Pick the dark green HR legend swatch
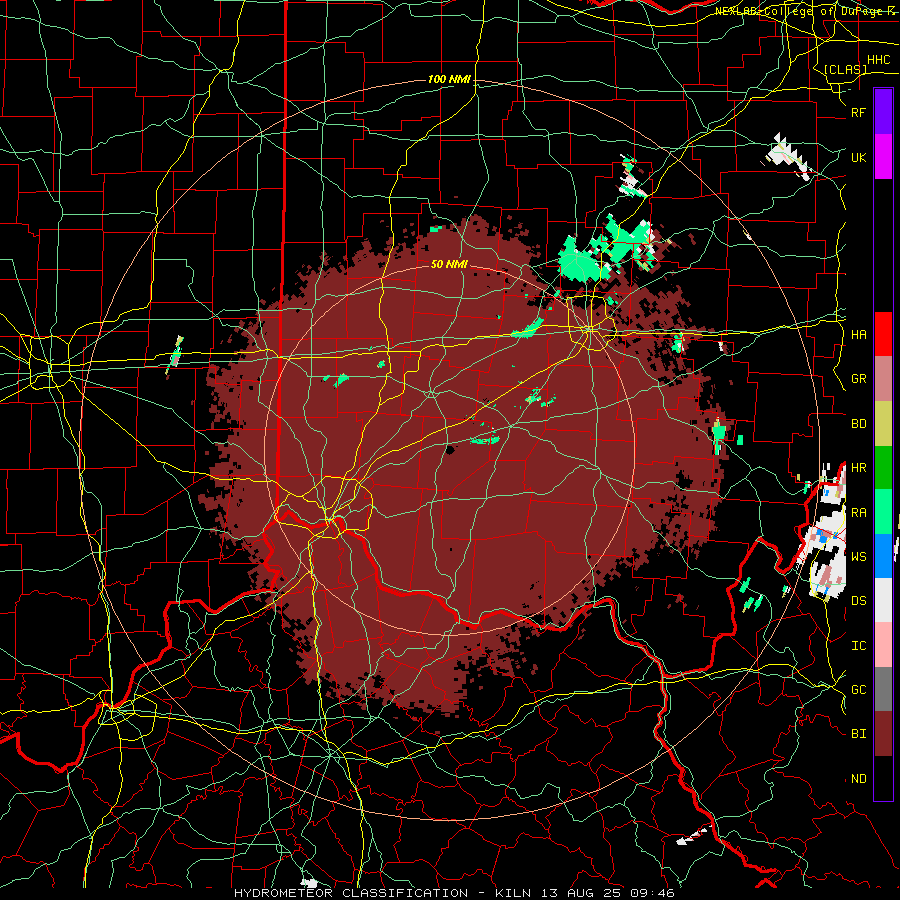900x900 pixels. point(883,468)
